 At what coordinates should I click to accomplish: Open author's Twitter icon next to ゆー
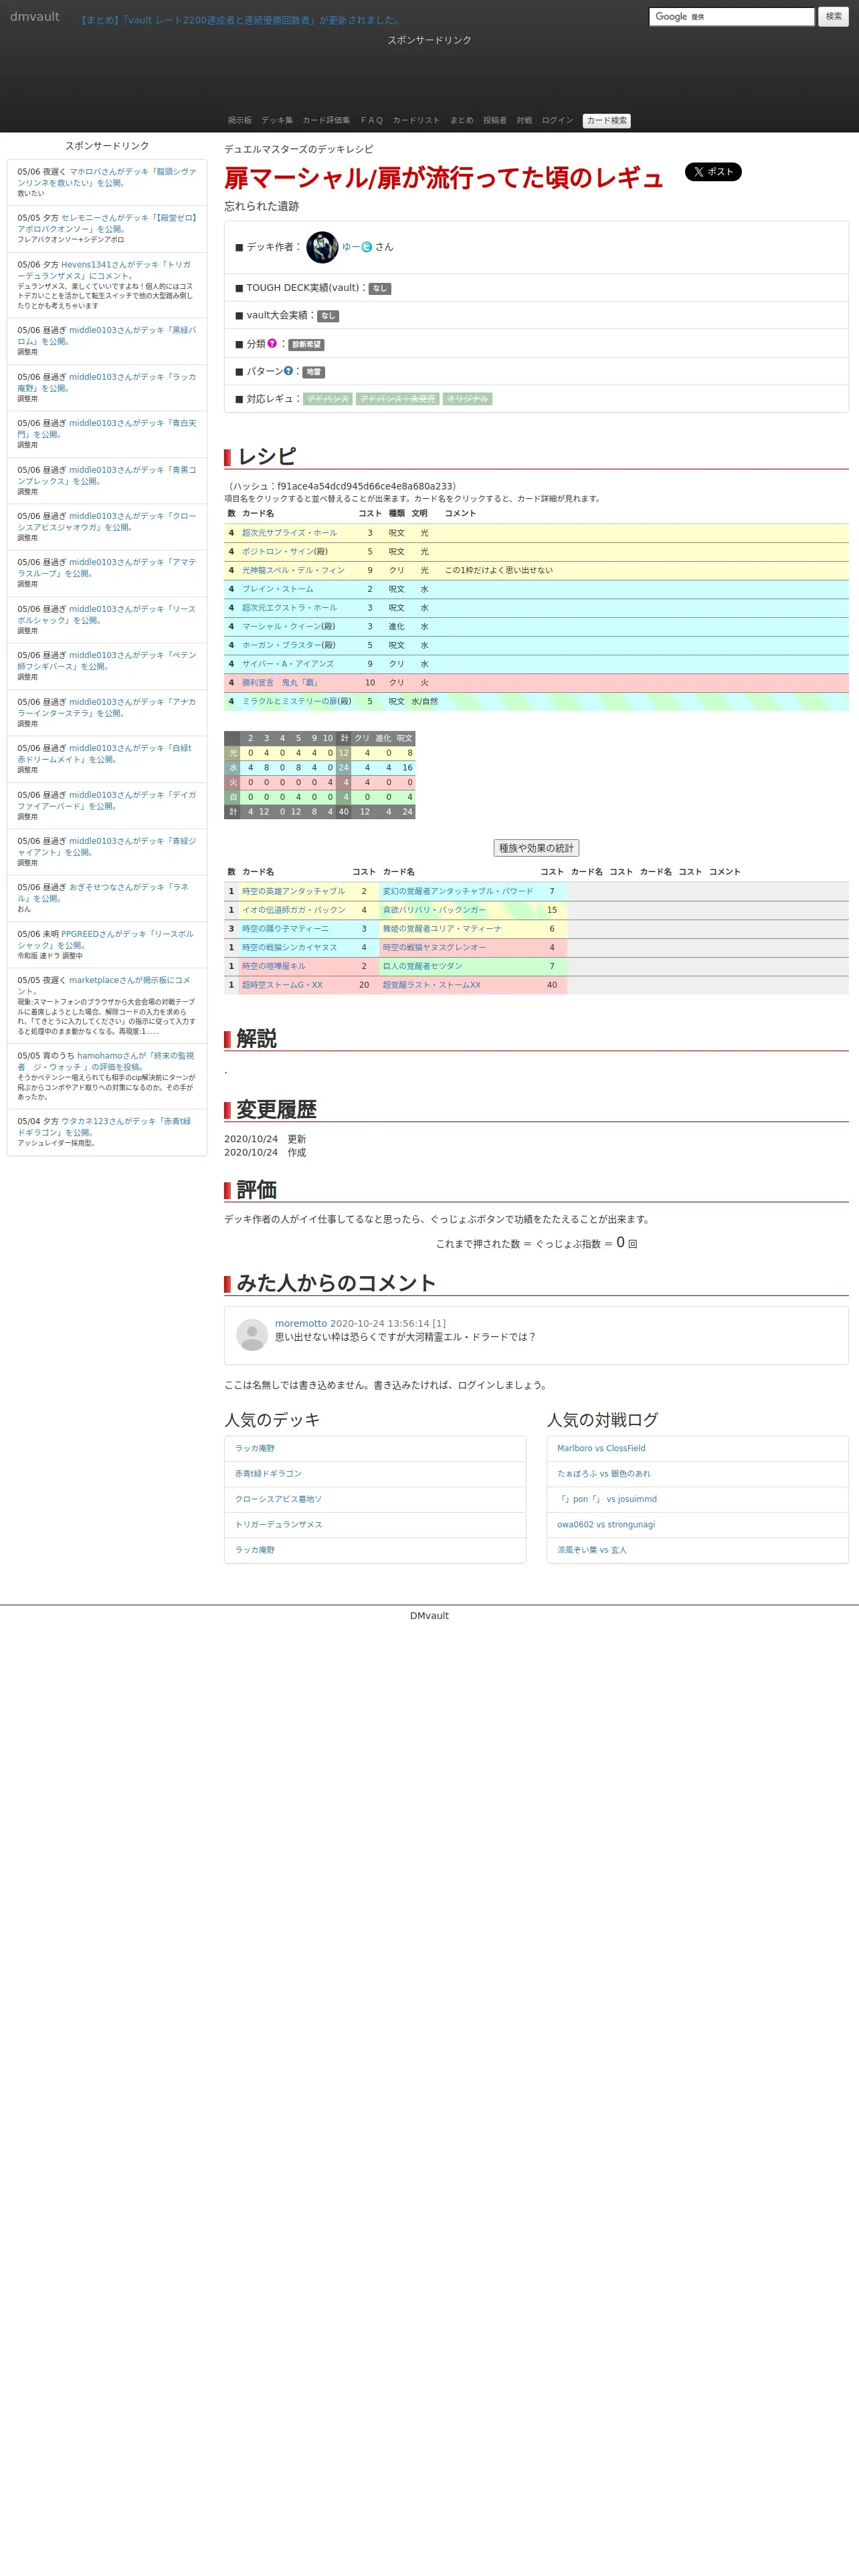coord(366,247)
